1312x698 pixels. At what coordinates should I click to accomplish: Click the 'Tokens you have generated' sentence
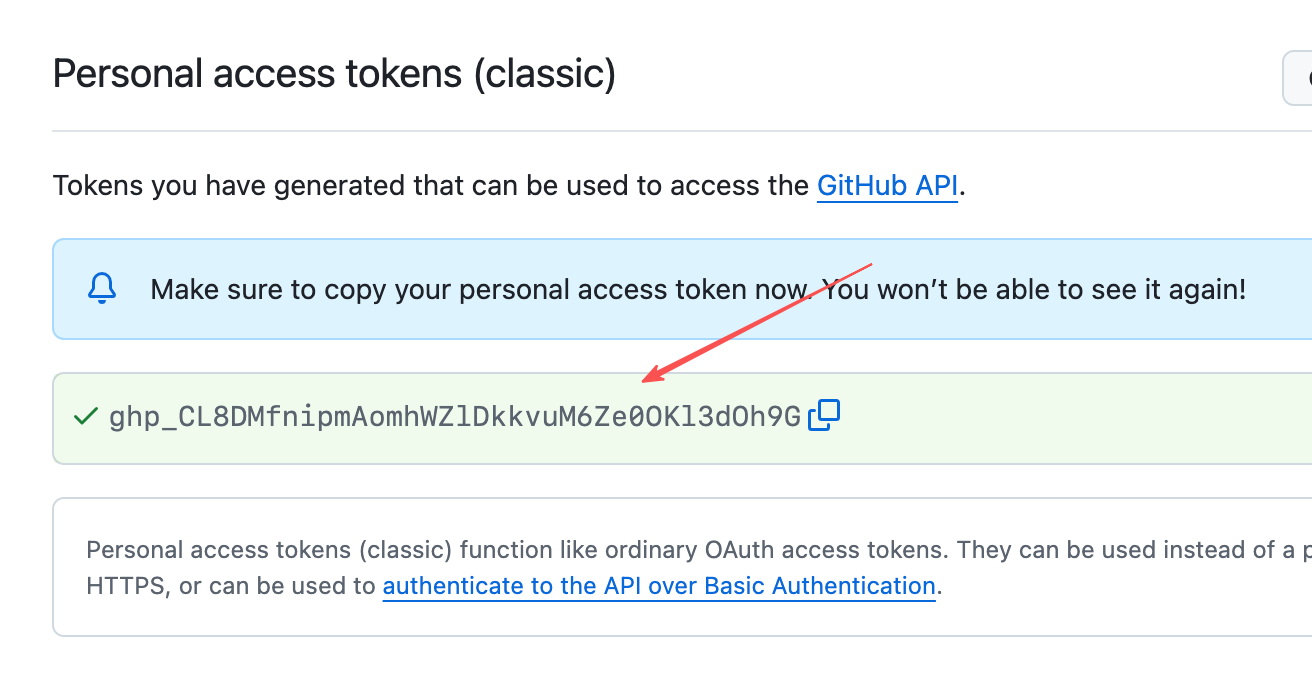(x=430, y=186)
